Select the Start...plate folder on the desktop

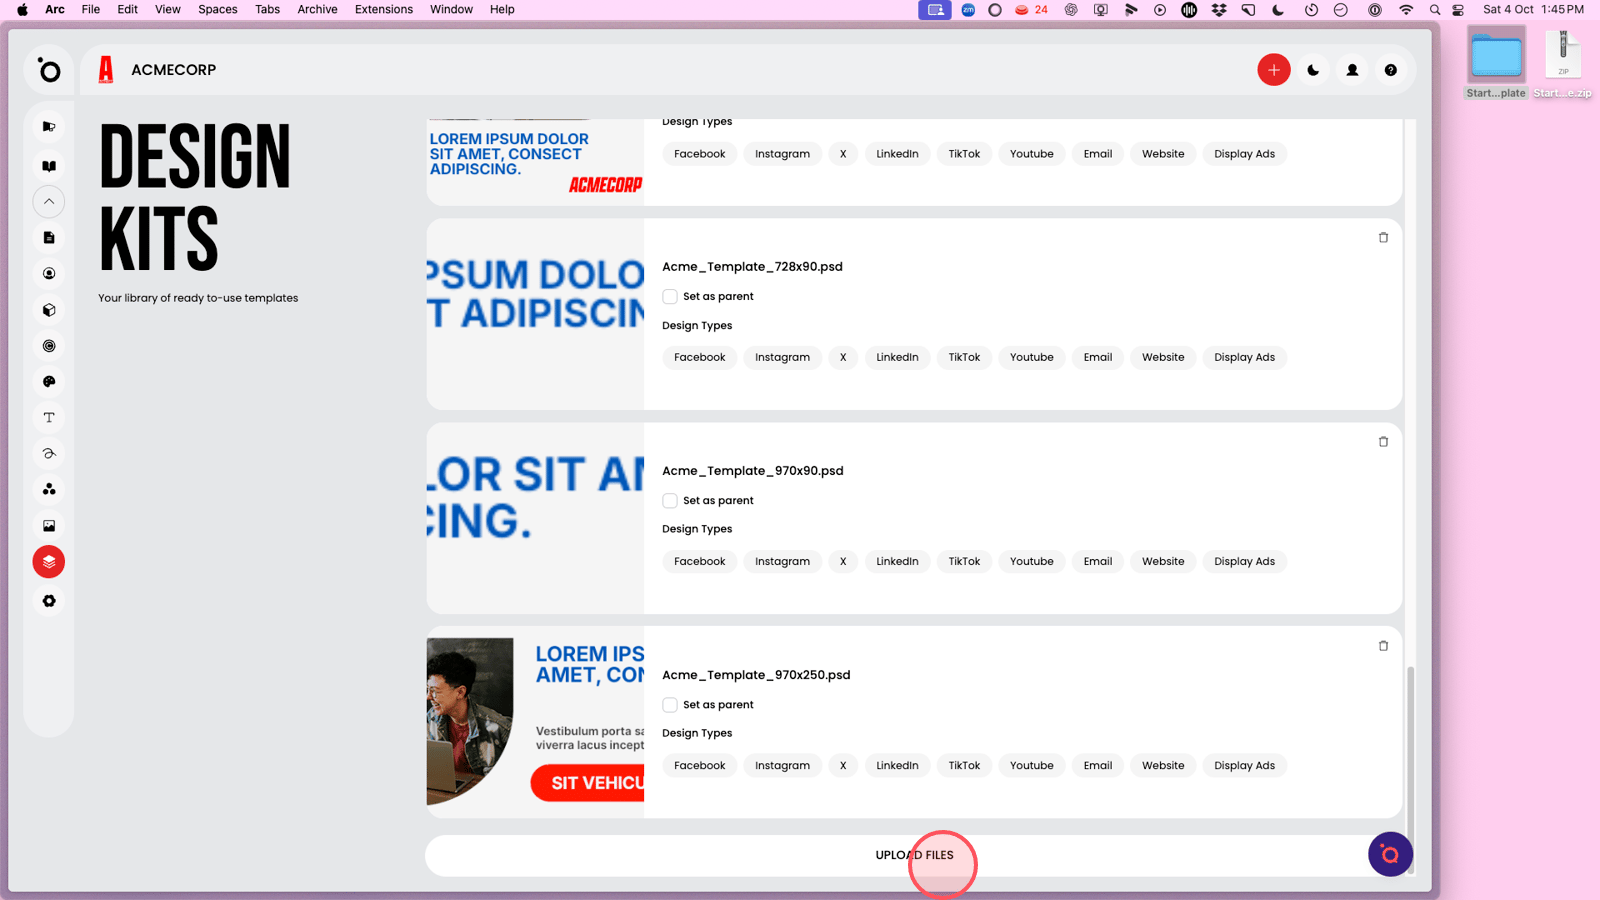coord(1496,63)
